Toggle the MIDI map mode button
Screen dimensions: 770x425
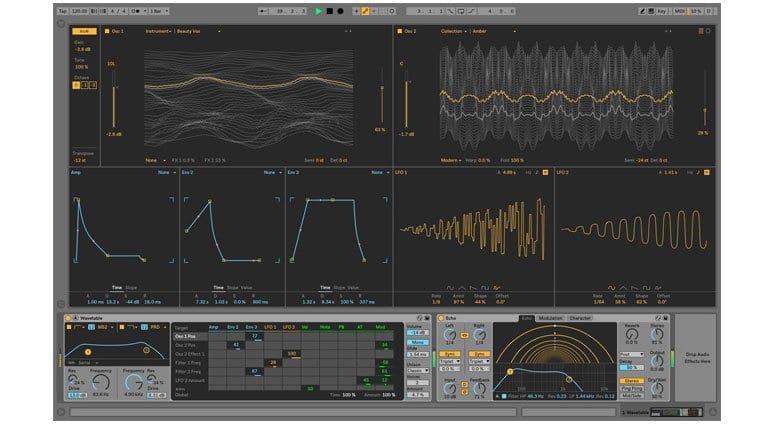tap(680, 11)
